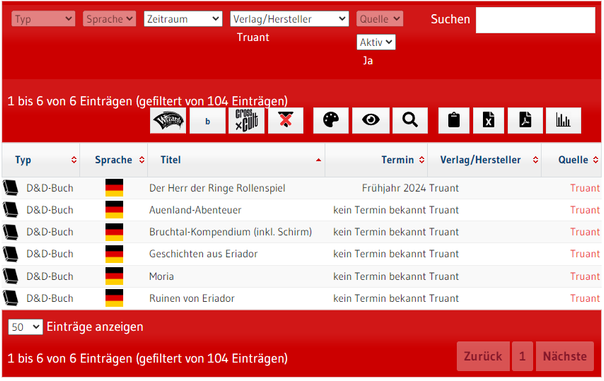Screen dimensions: 604x381
Task: Click the book icon in Ruinen von Eriador row
Action: click(x=11, y=298)
